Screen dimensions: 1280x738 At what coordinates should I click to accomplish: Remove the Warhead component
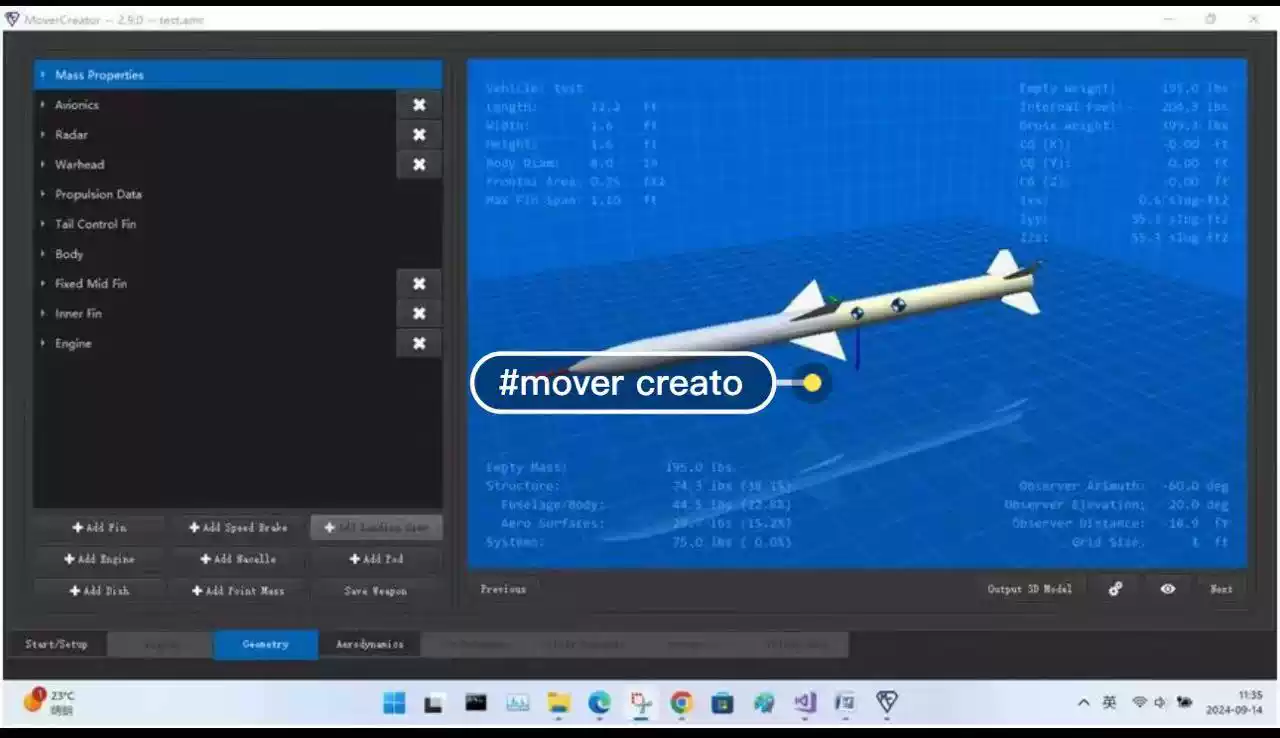419,164
